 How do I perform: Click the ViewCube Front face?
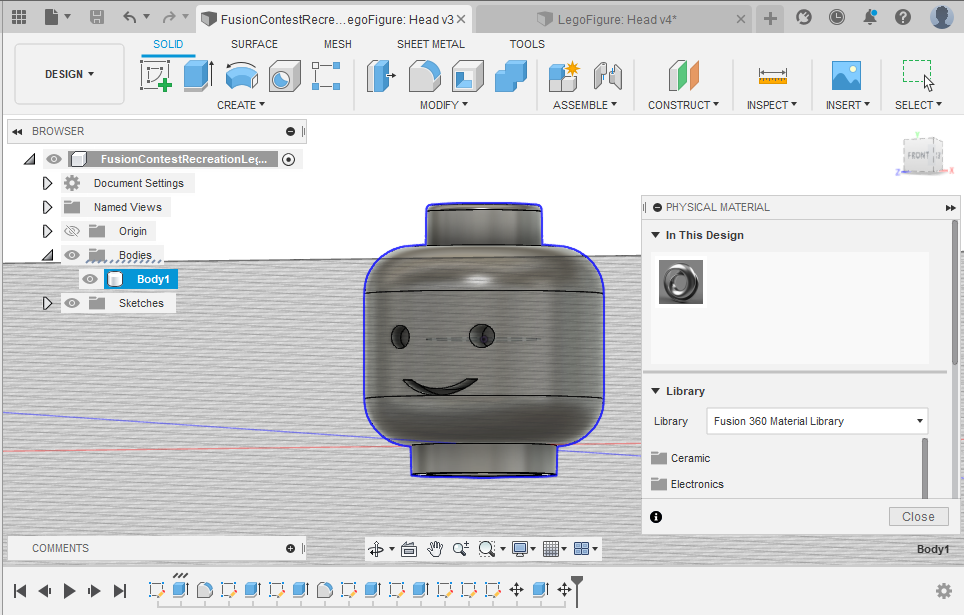click(918, 156)
